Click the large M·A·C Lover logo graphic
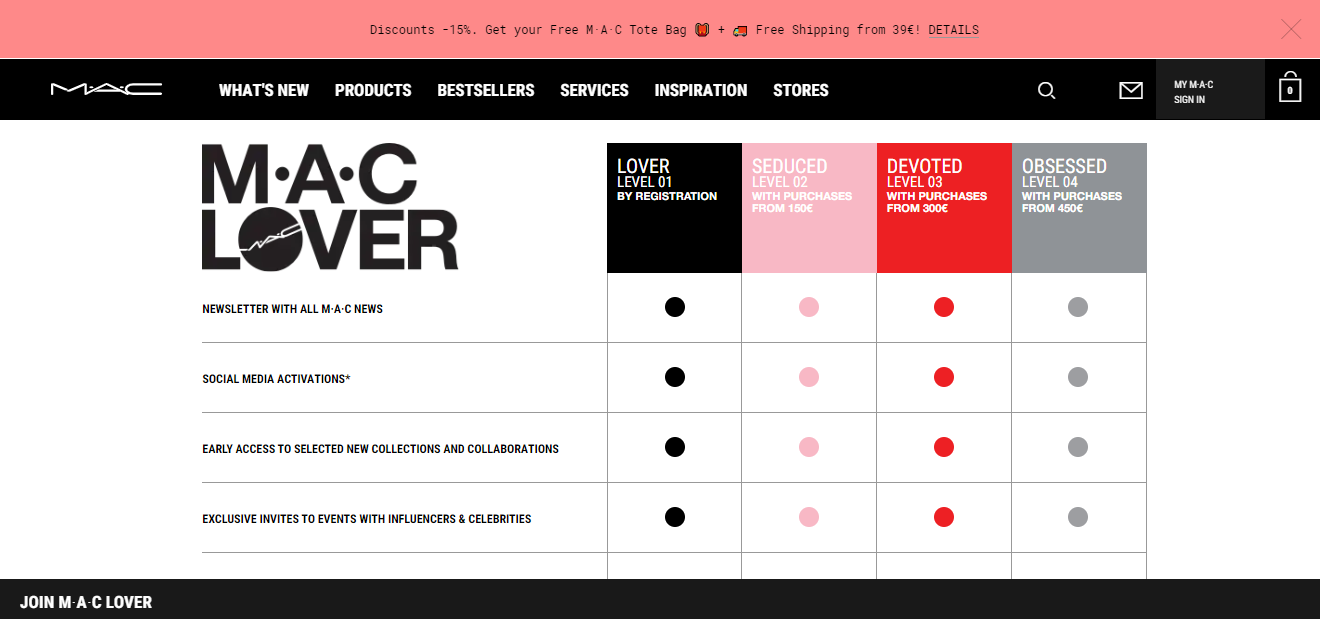Image resolution: width=1320 pixels, height=619 pixels. coord(330,207)
